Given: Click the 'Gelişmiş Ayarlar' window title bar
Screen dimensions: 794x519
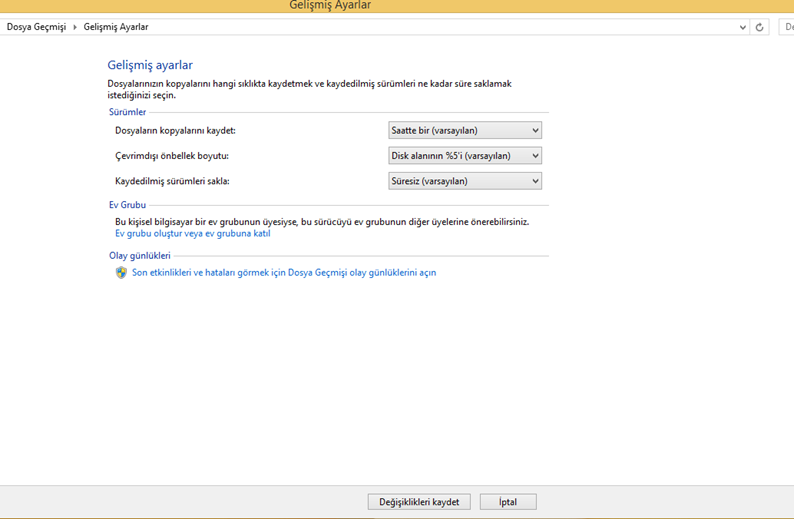Looking at the screenshot, I should pos(330,6).
